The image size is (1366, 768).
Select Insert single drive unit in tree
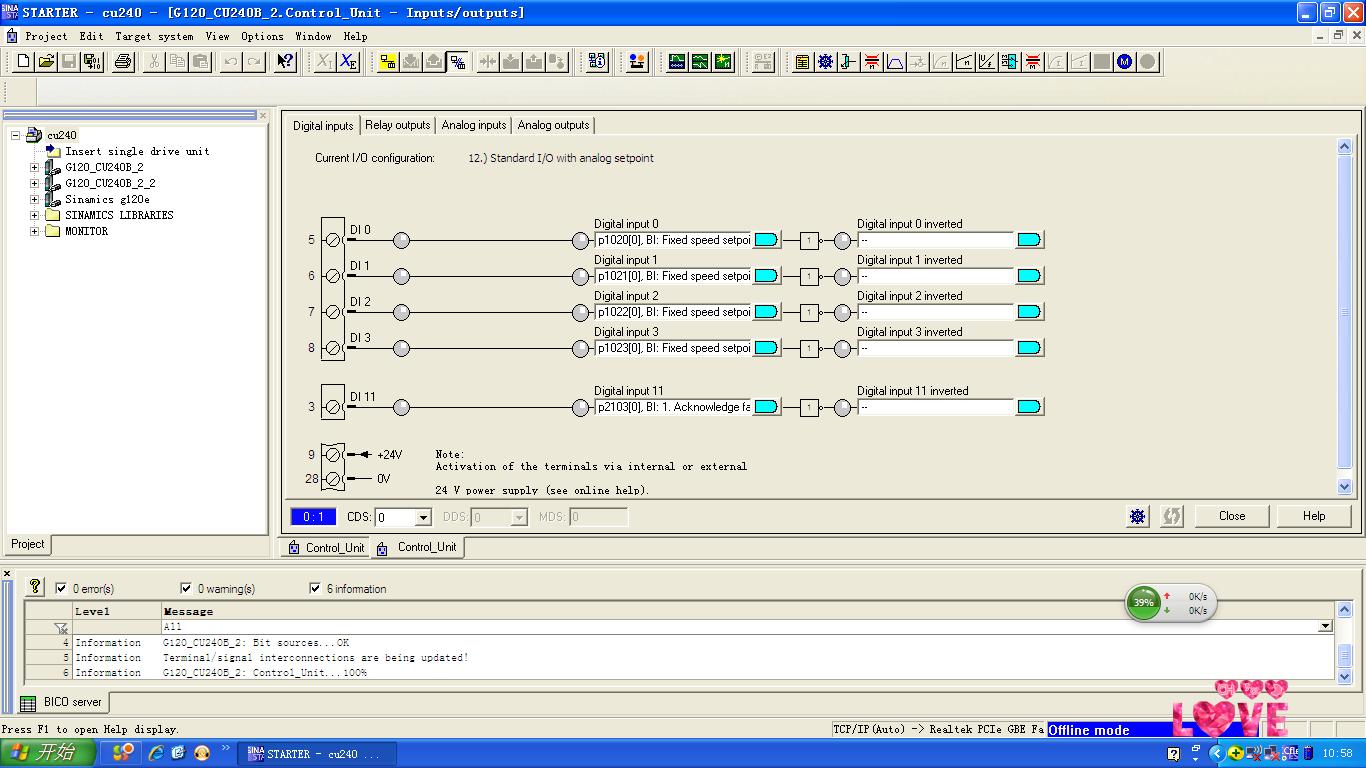(x=137, y=151)
